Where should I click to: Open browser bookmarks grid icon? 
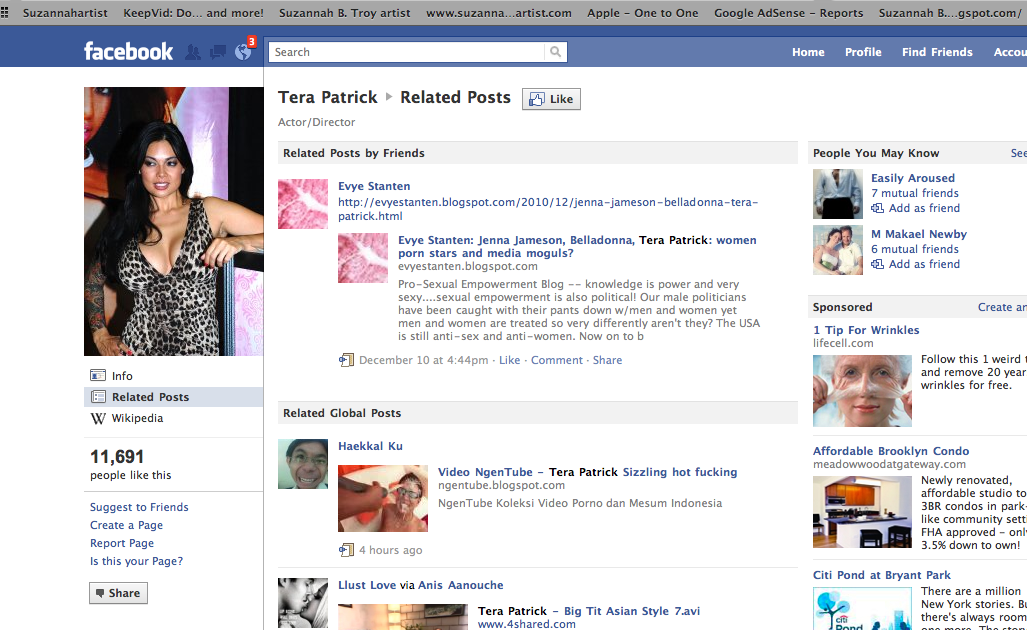(x=5, y=12)
